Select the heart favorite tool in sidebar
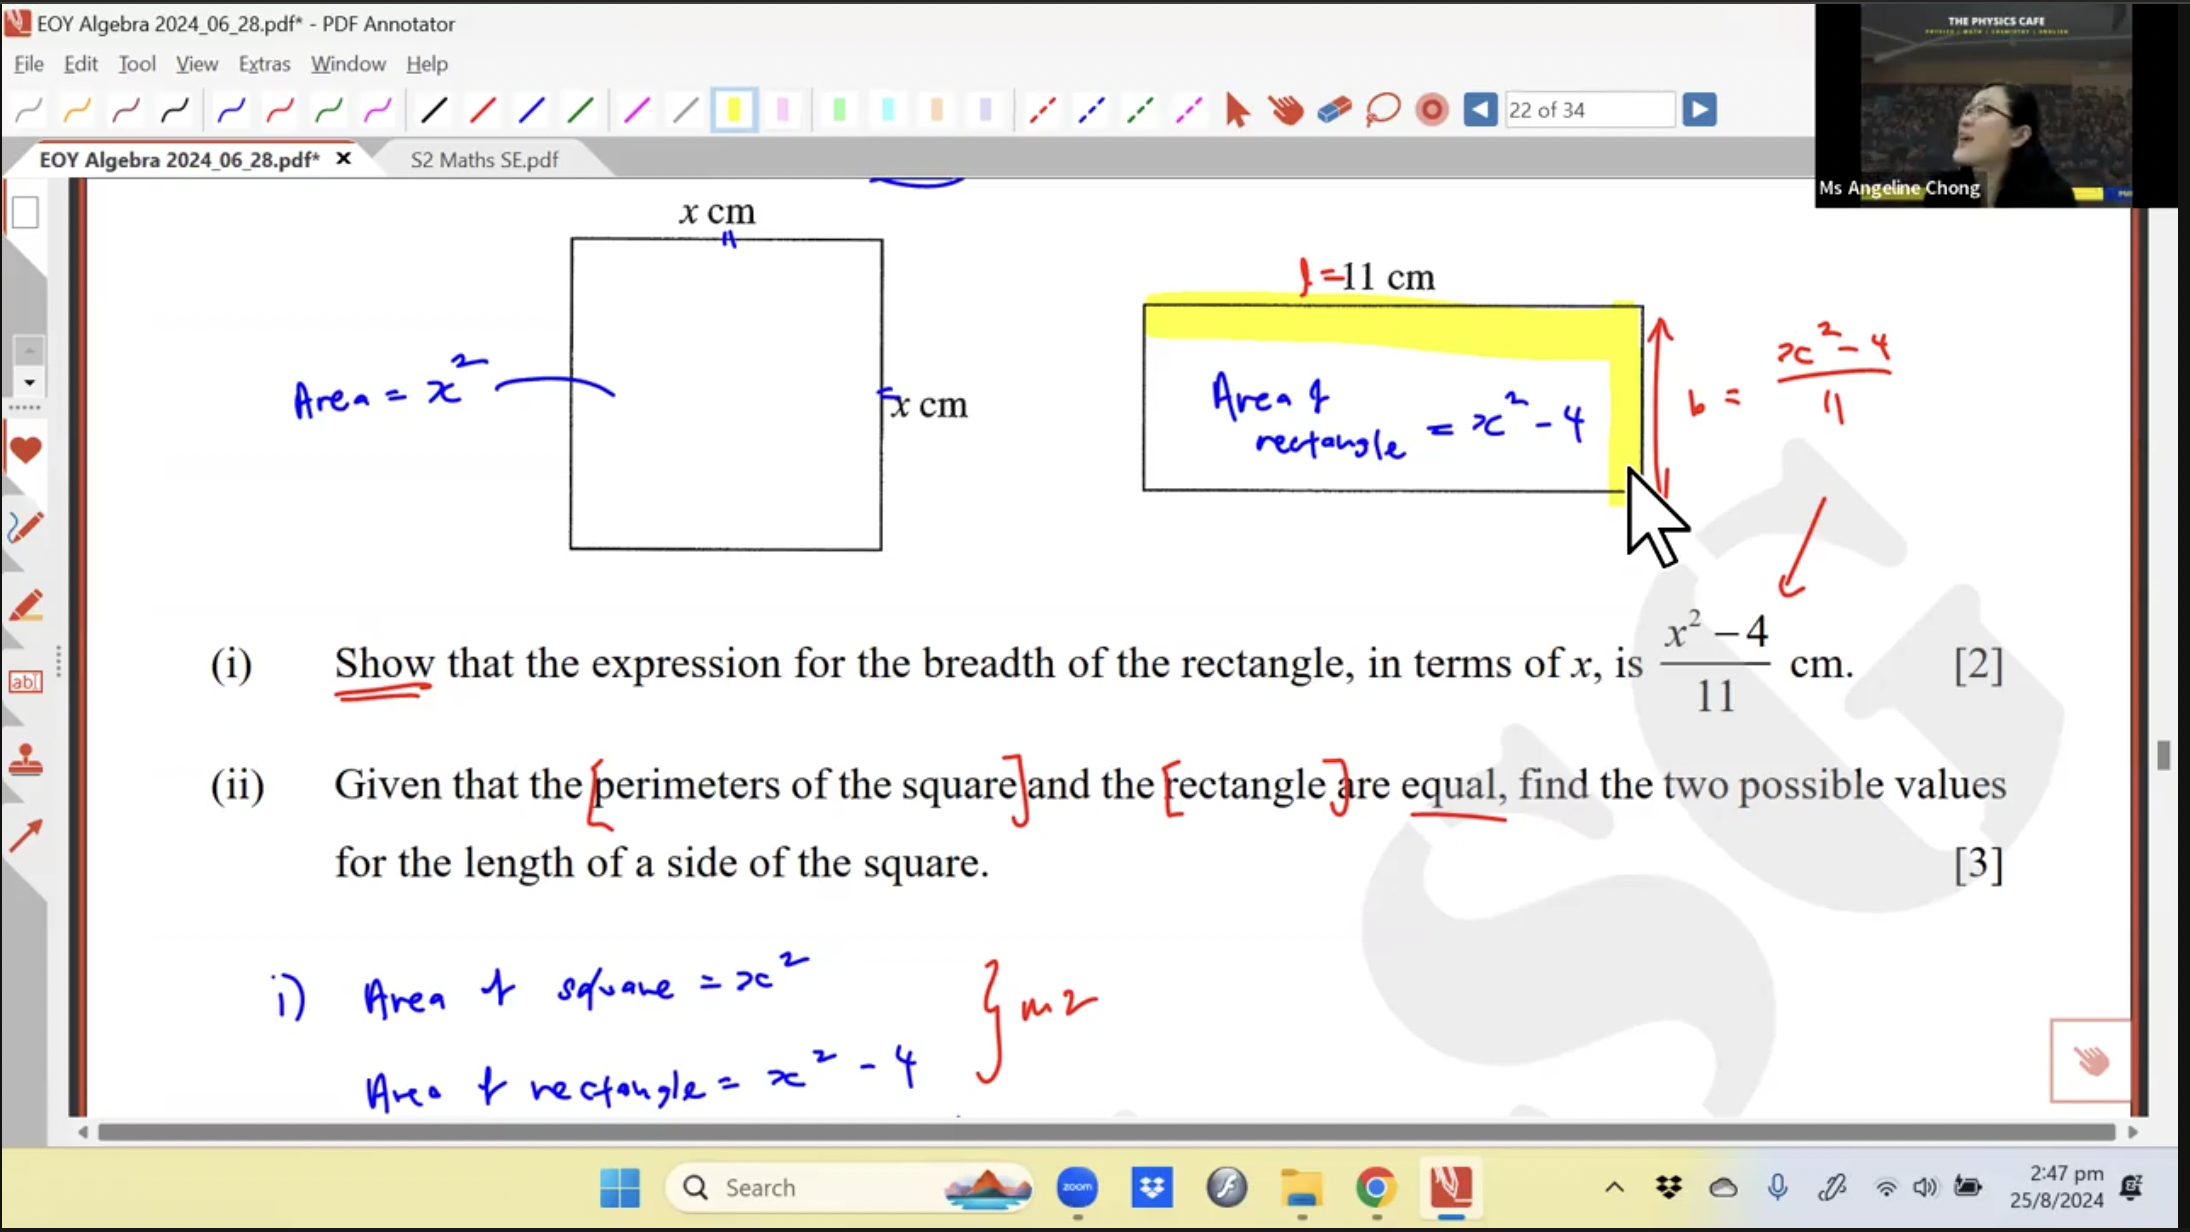This screenshot has width=2190, height=1232. click(27, 450)
